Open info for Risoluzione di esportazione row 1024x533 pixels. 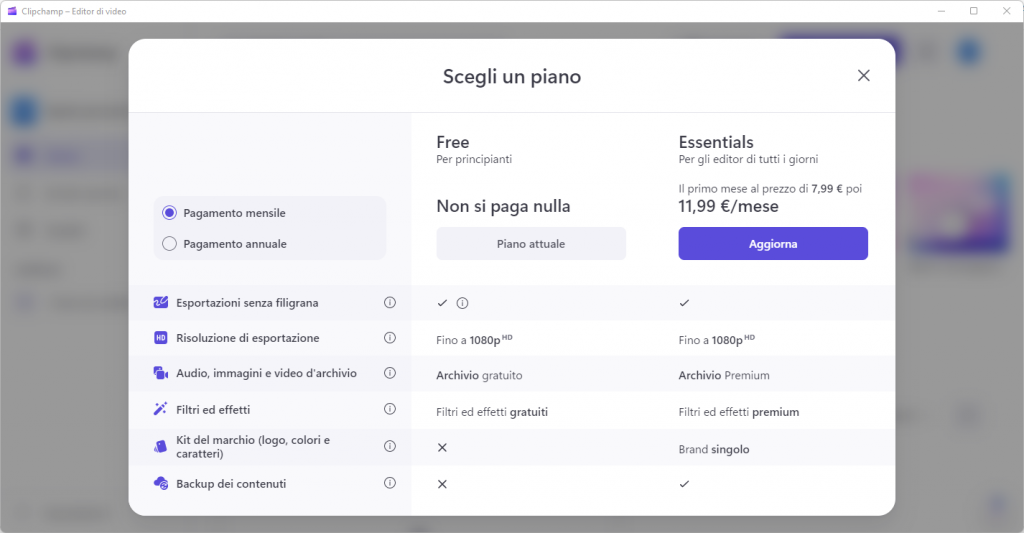(x=390, y=338)
